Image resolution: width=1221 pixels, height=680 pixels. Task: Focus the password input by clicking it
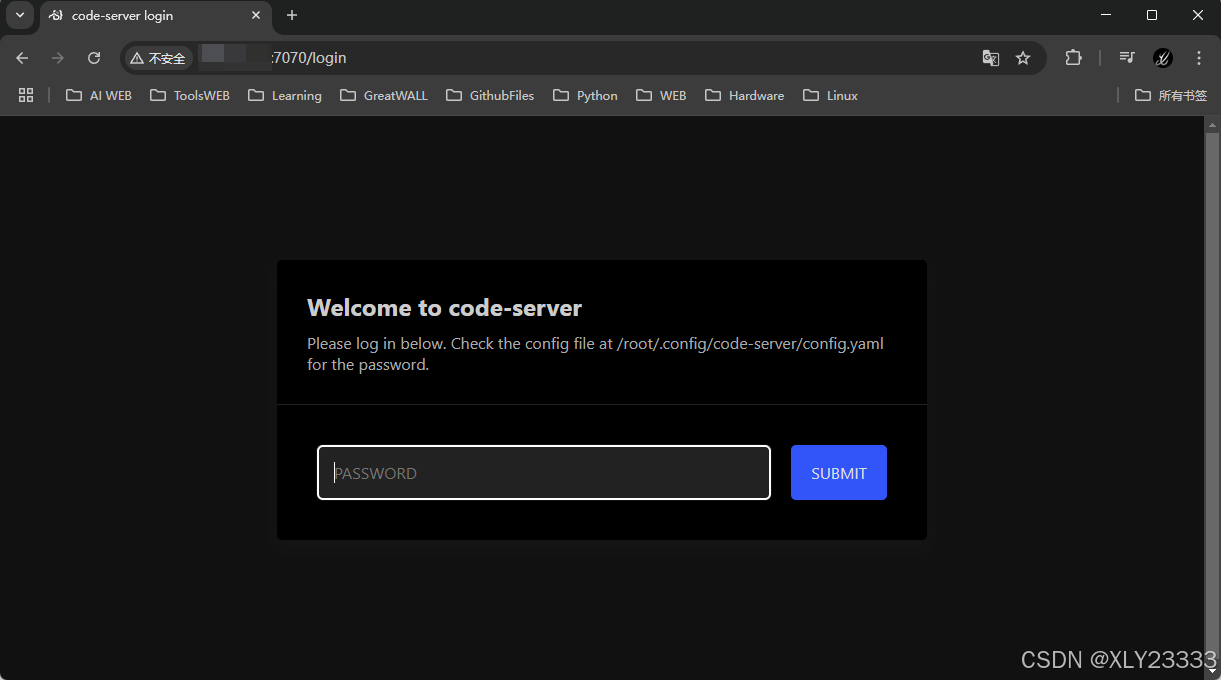coord(543,472)
